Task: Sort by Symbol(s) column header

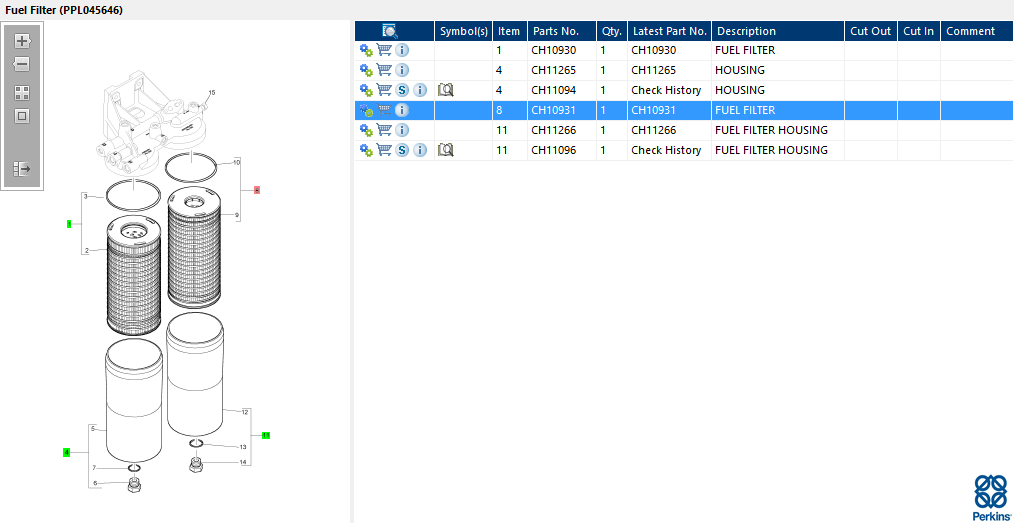Action: click(464, 31)
